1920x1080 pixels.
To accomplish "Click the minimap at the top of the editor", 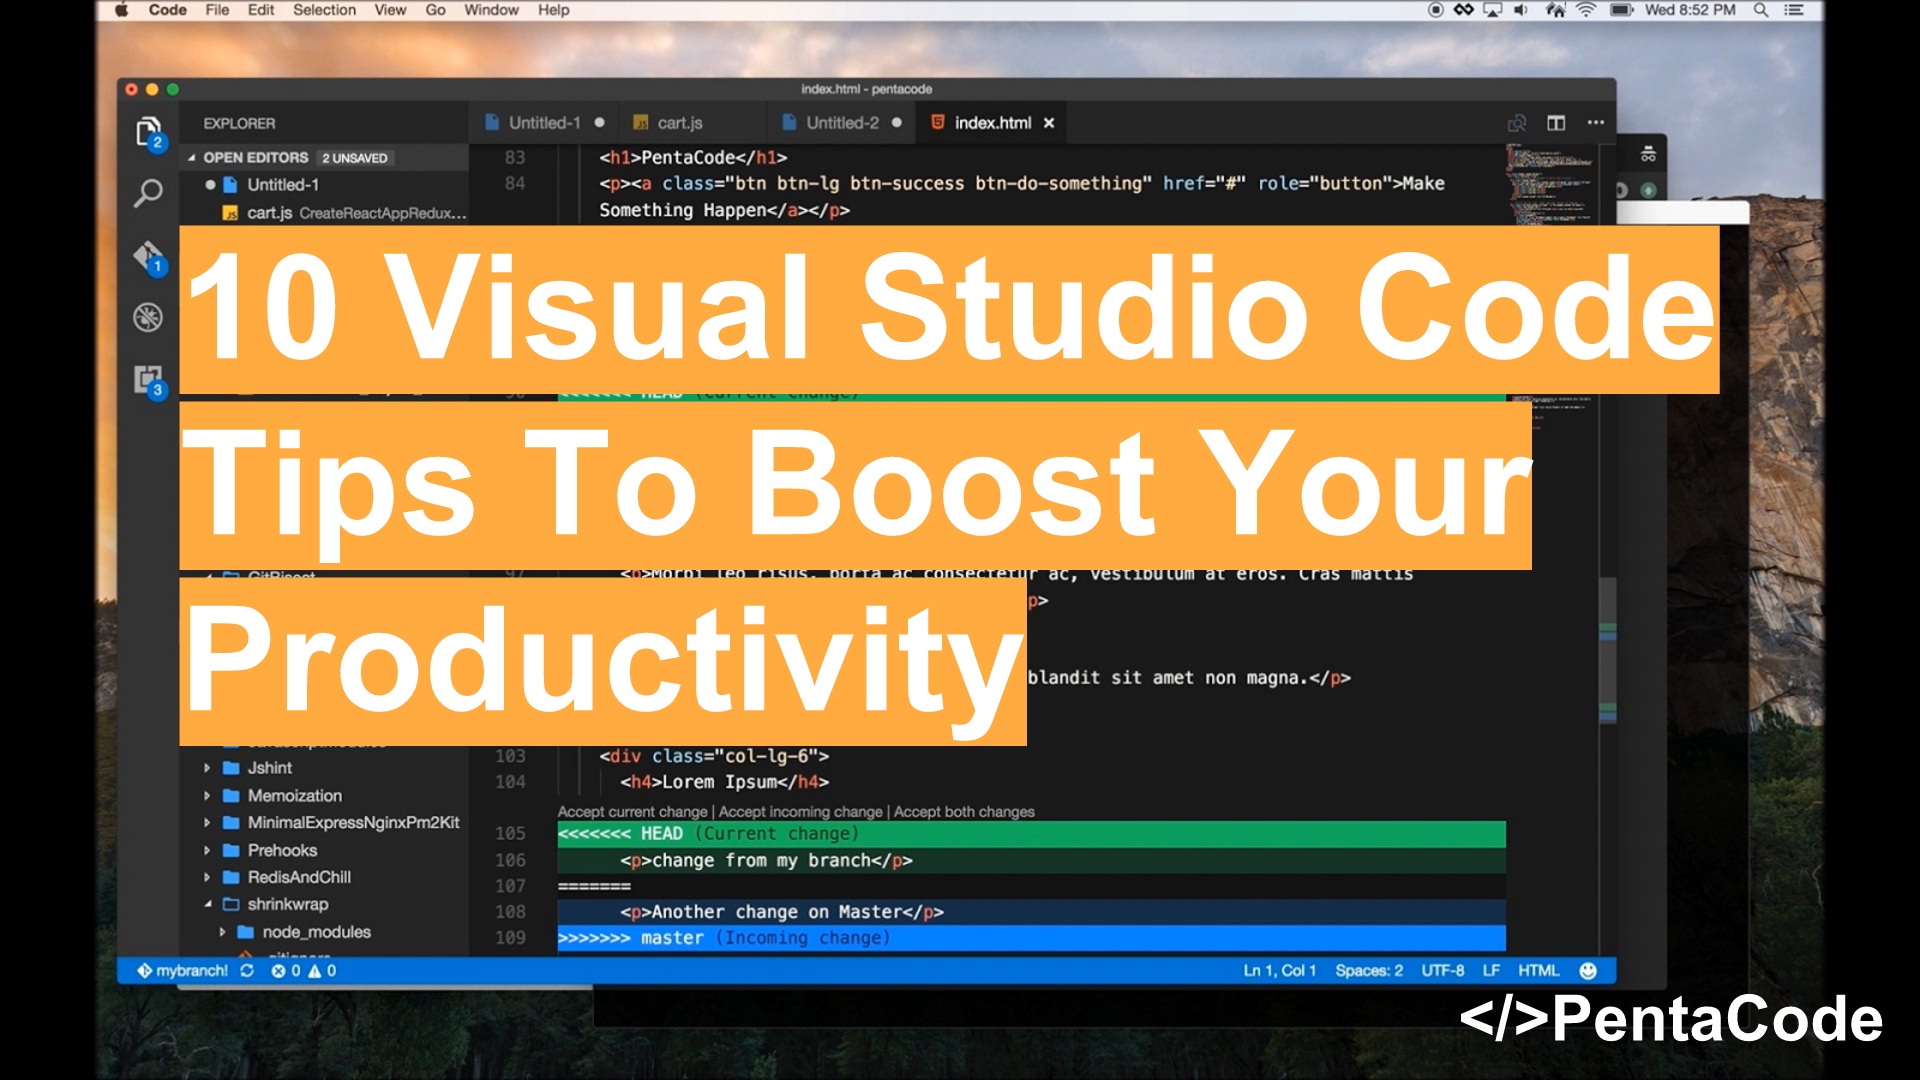I will coord(1550,184).
